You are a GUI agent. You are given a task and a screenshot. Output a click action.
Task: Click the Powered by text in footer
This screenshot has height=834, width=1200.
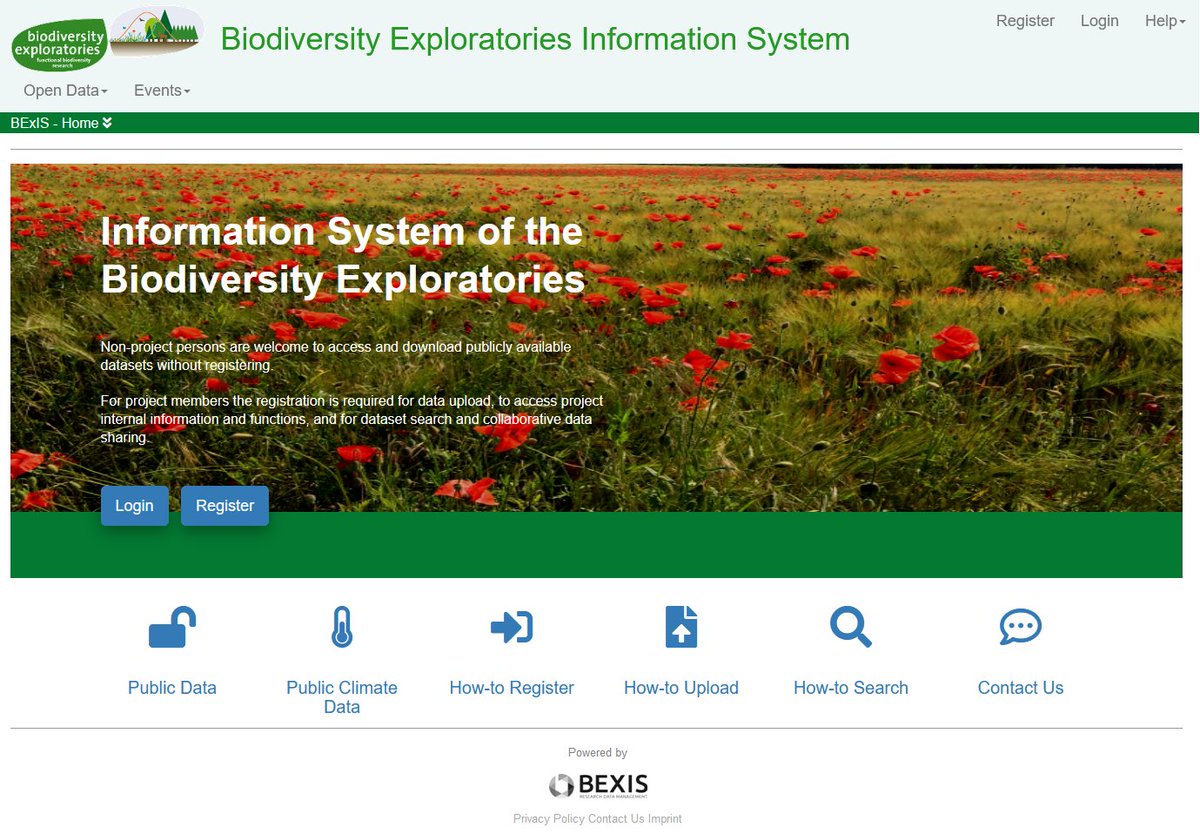click(598, 753)
